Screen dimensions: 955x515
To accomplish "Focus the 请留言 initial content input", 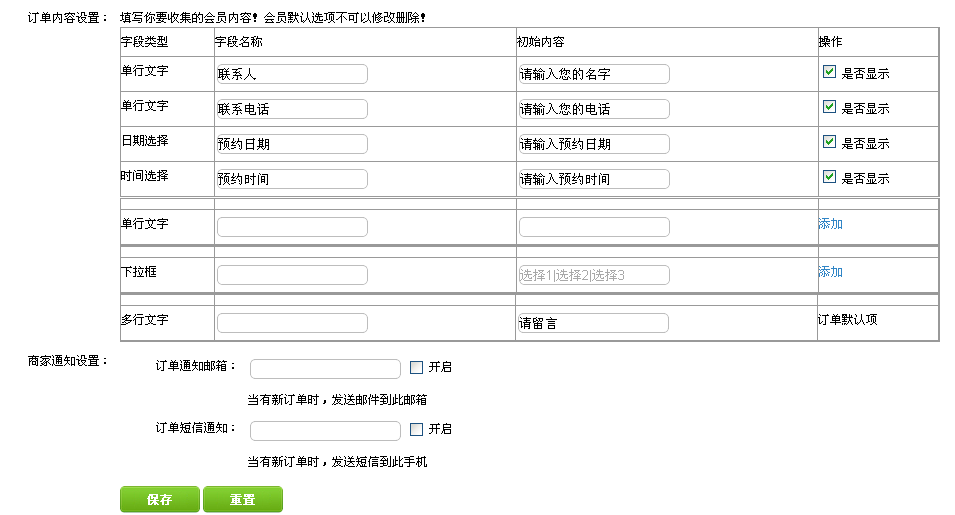I will point(594,323).
